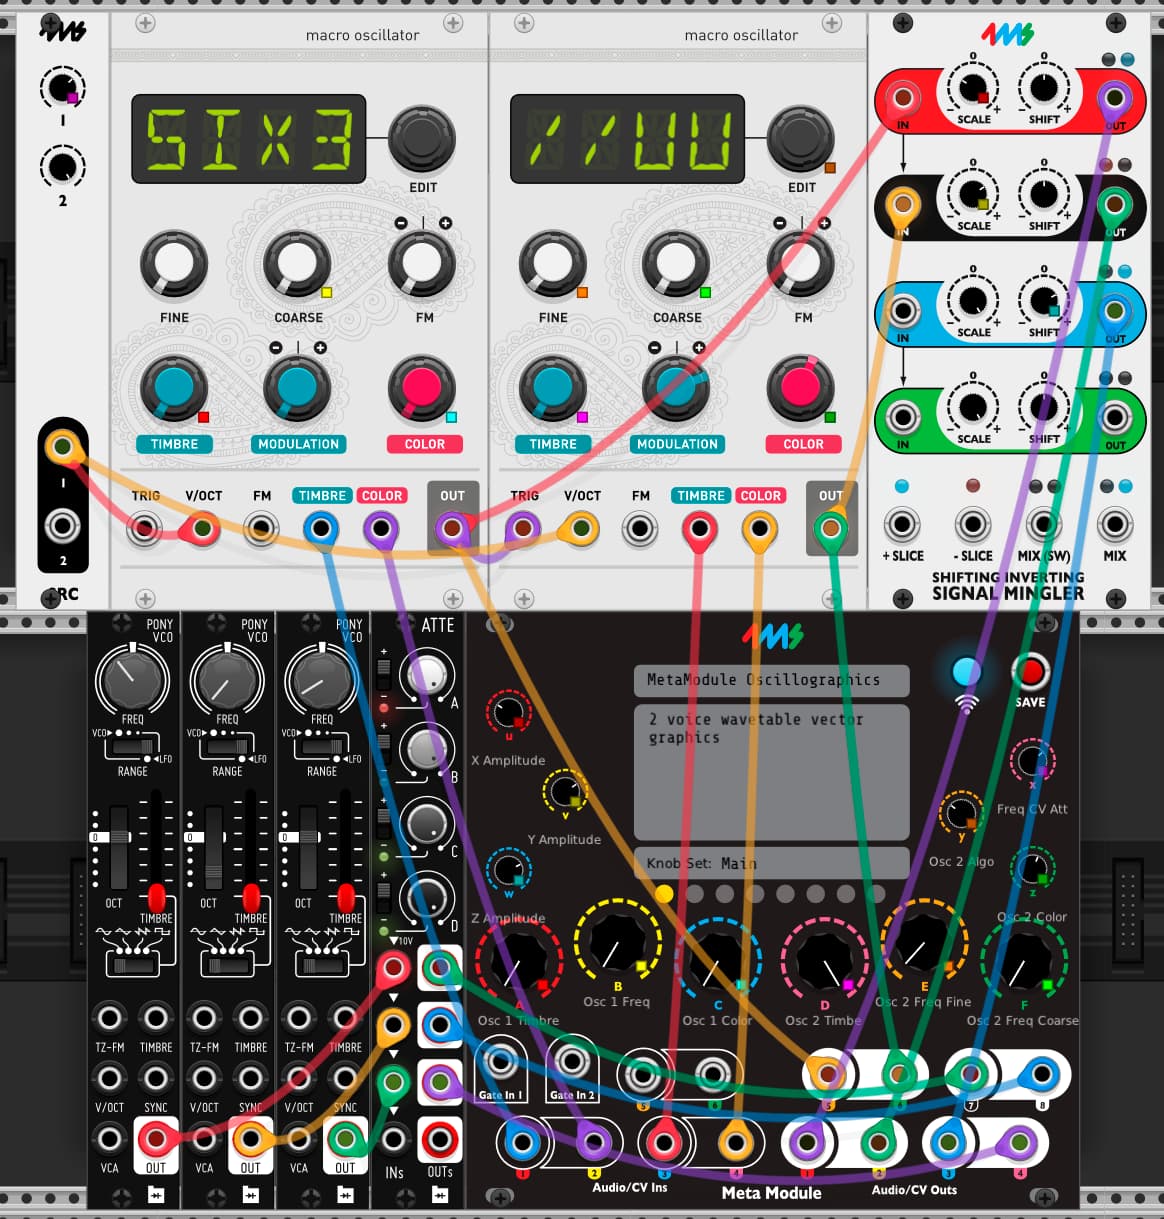Screen dimensions: 1164x1219
Task: Click the teal TIMBRE knob on the SIX3 macro oscillator
Action: coord(174,388)
